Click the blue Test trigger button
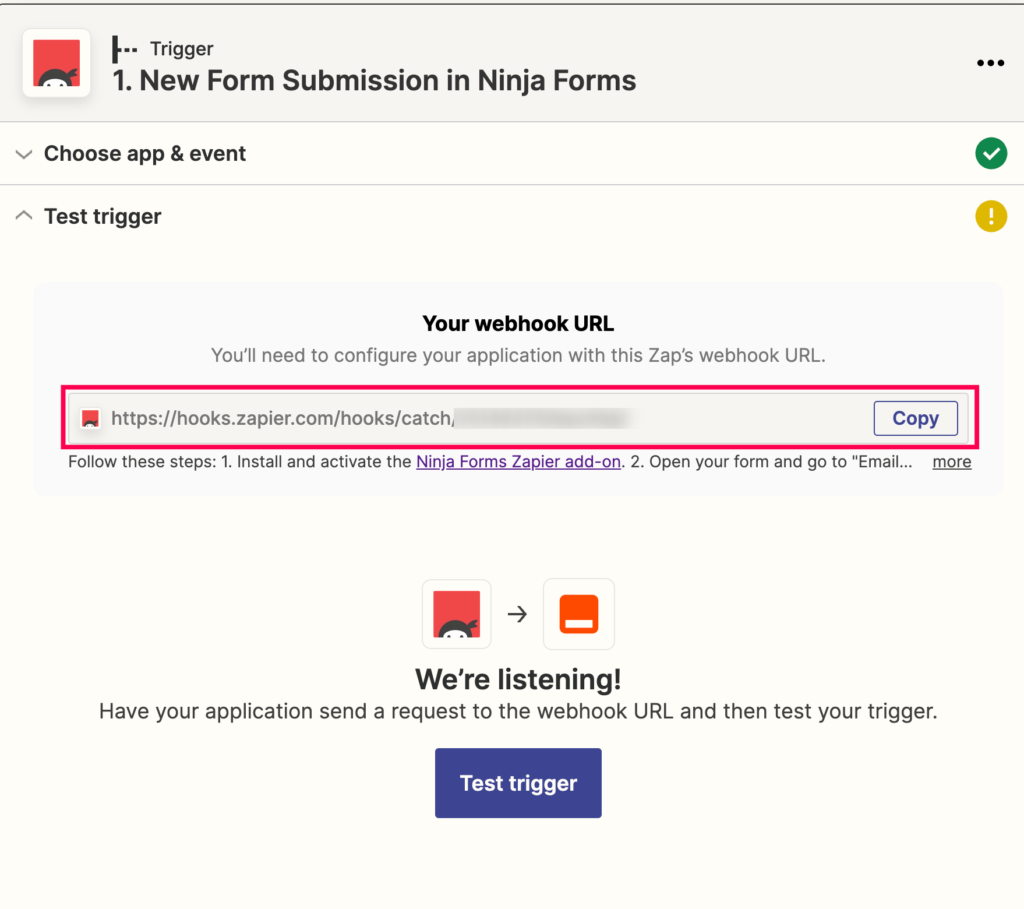The image size is (1024, 909). coord(518,783)
